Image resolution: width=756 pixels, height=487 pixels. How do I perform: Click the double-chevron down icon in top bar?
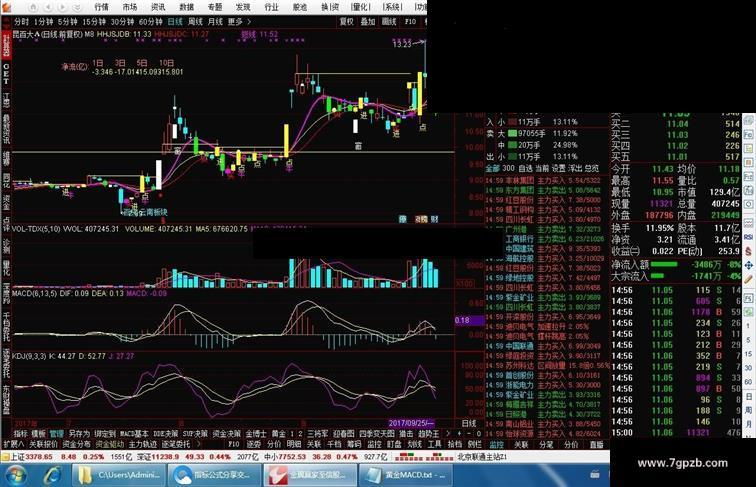click(x=77, y=7)
